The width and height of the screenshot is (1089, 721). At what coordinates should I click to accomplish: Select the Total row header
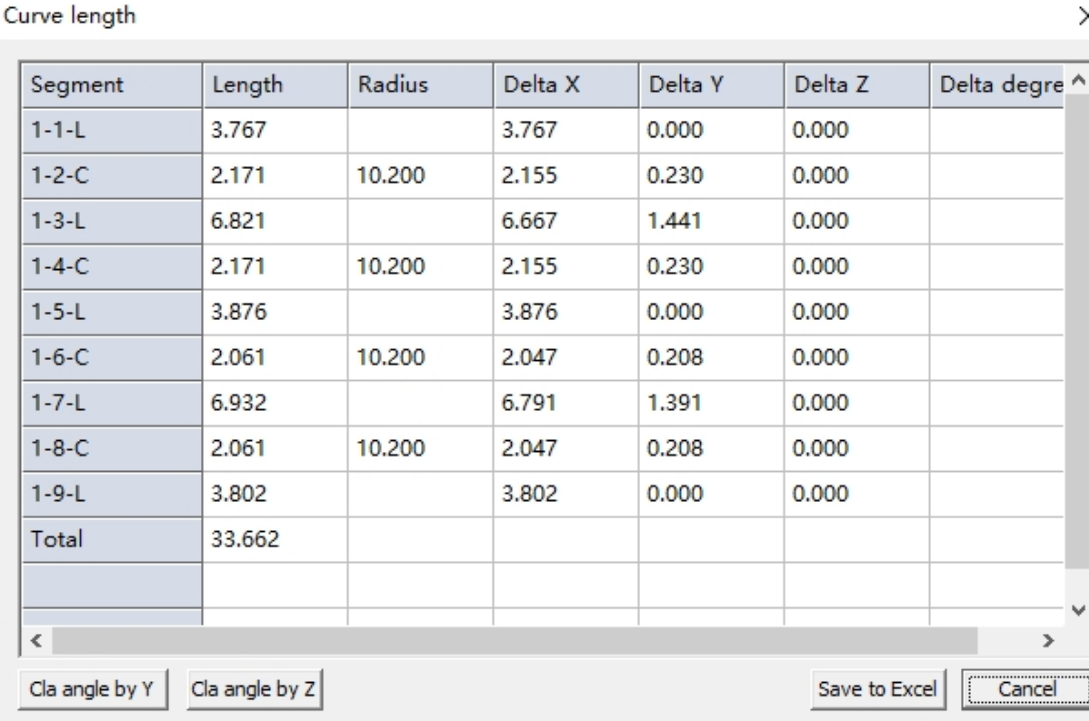111,541
